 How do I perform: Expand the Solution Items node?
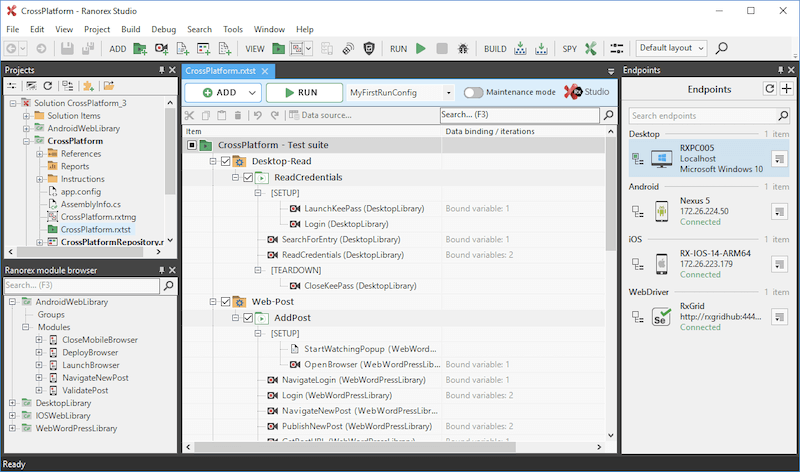26,116
